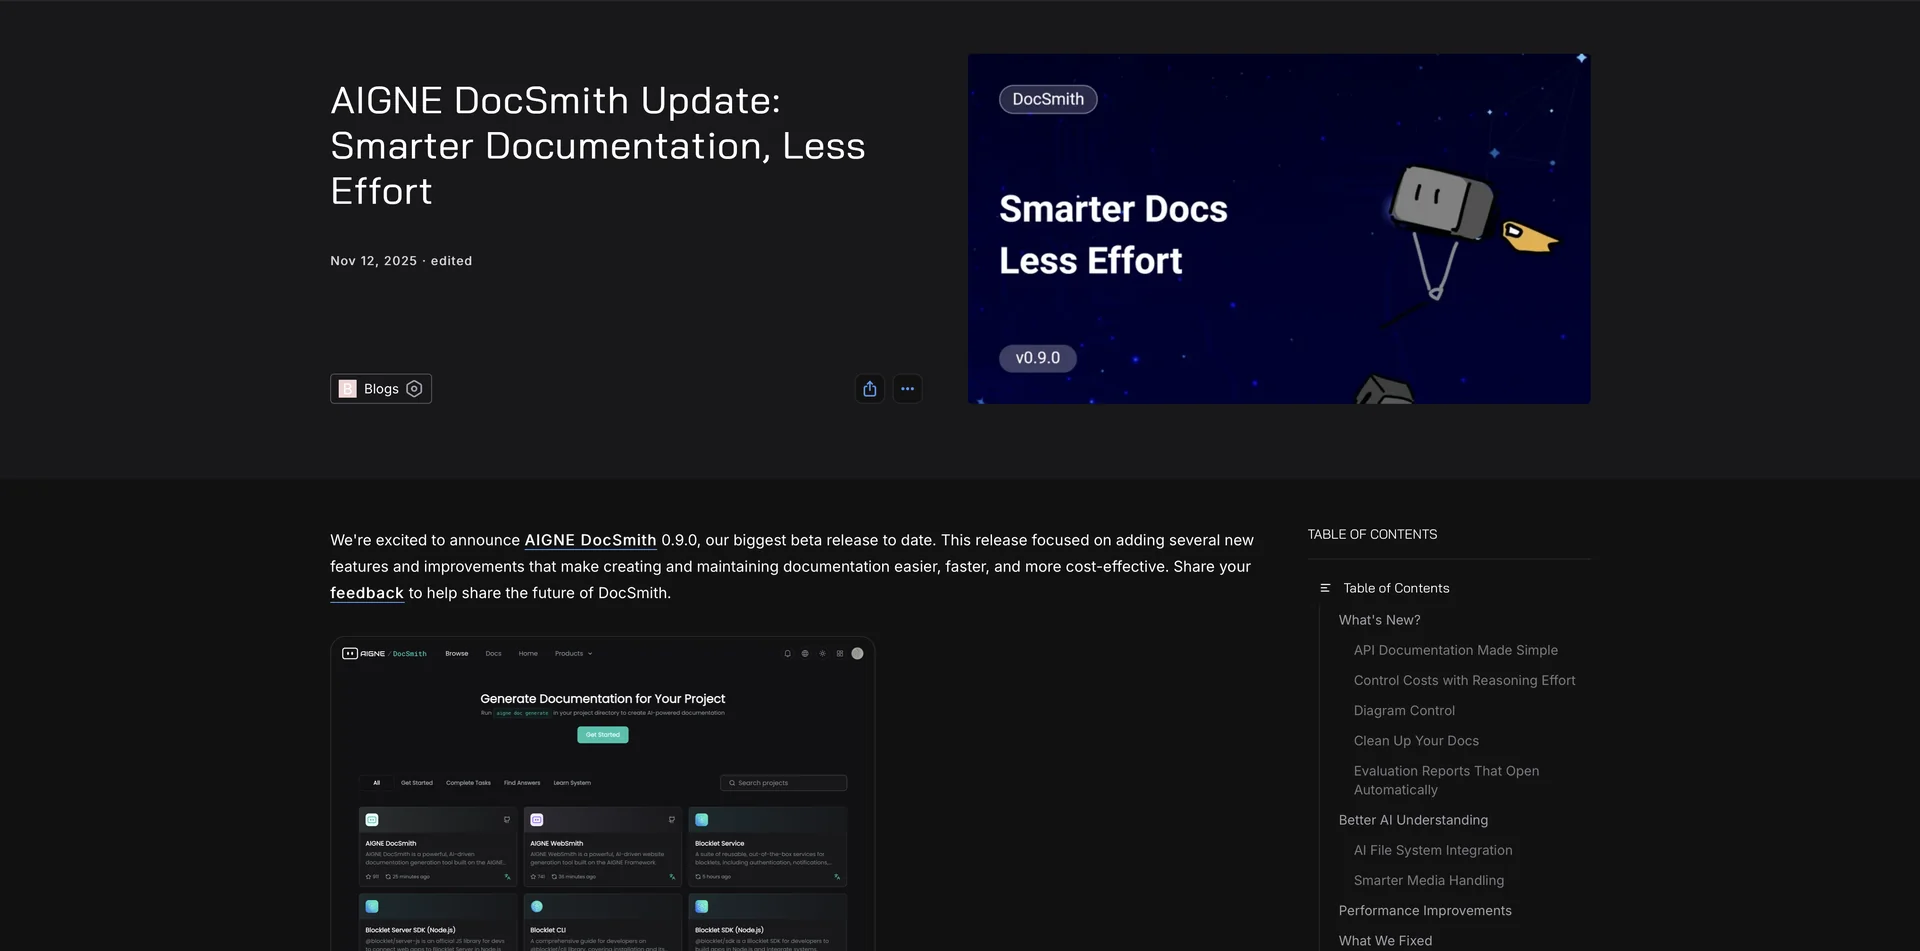Click the Nov 12, 2025 date text
Viewport: 1920px width, 951px height.
pos(373,261)
